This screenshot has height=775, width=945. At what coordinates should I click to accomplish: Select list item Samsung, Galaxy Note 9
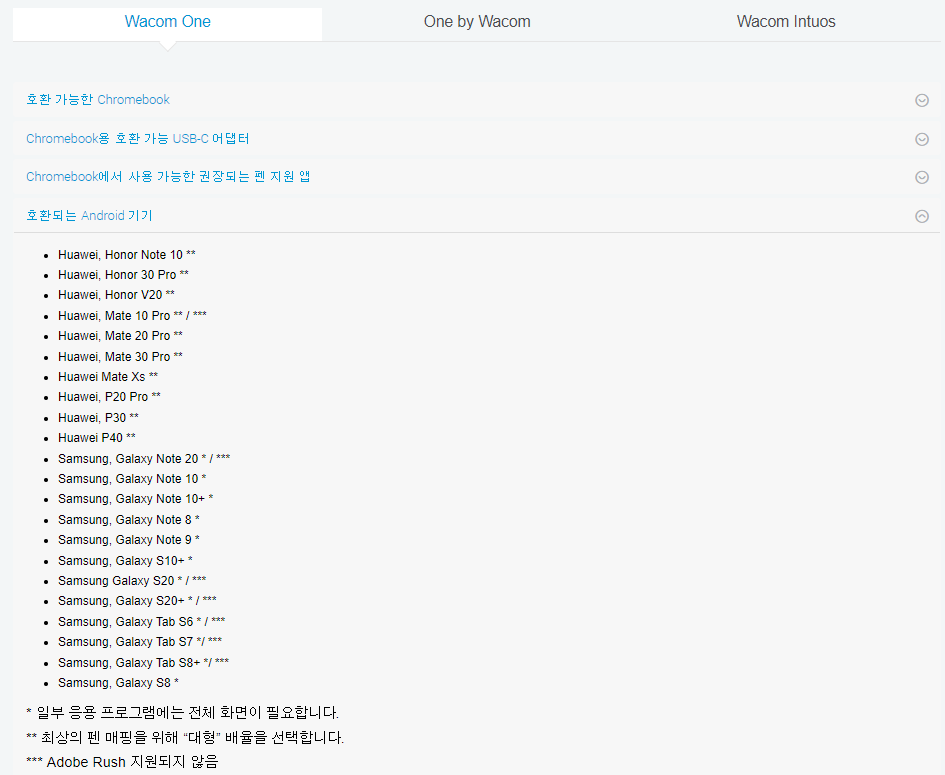coord(129,539)
